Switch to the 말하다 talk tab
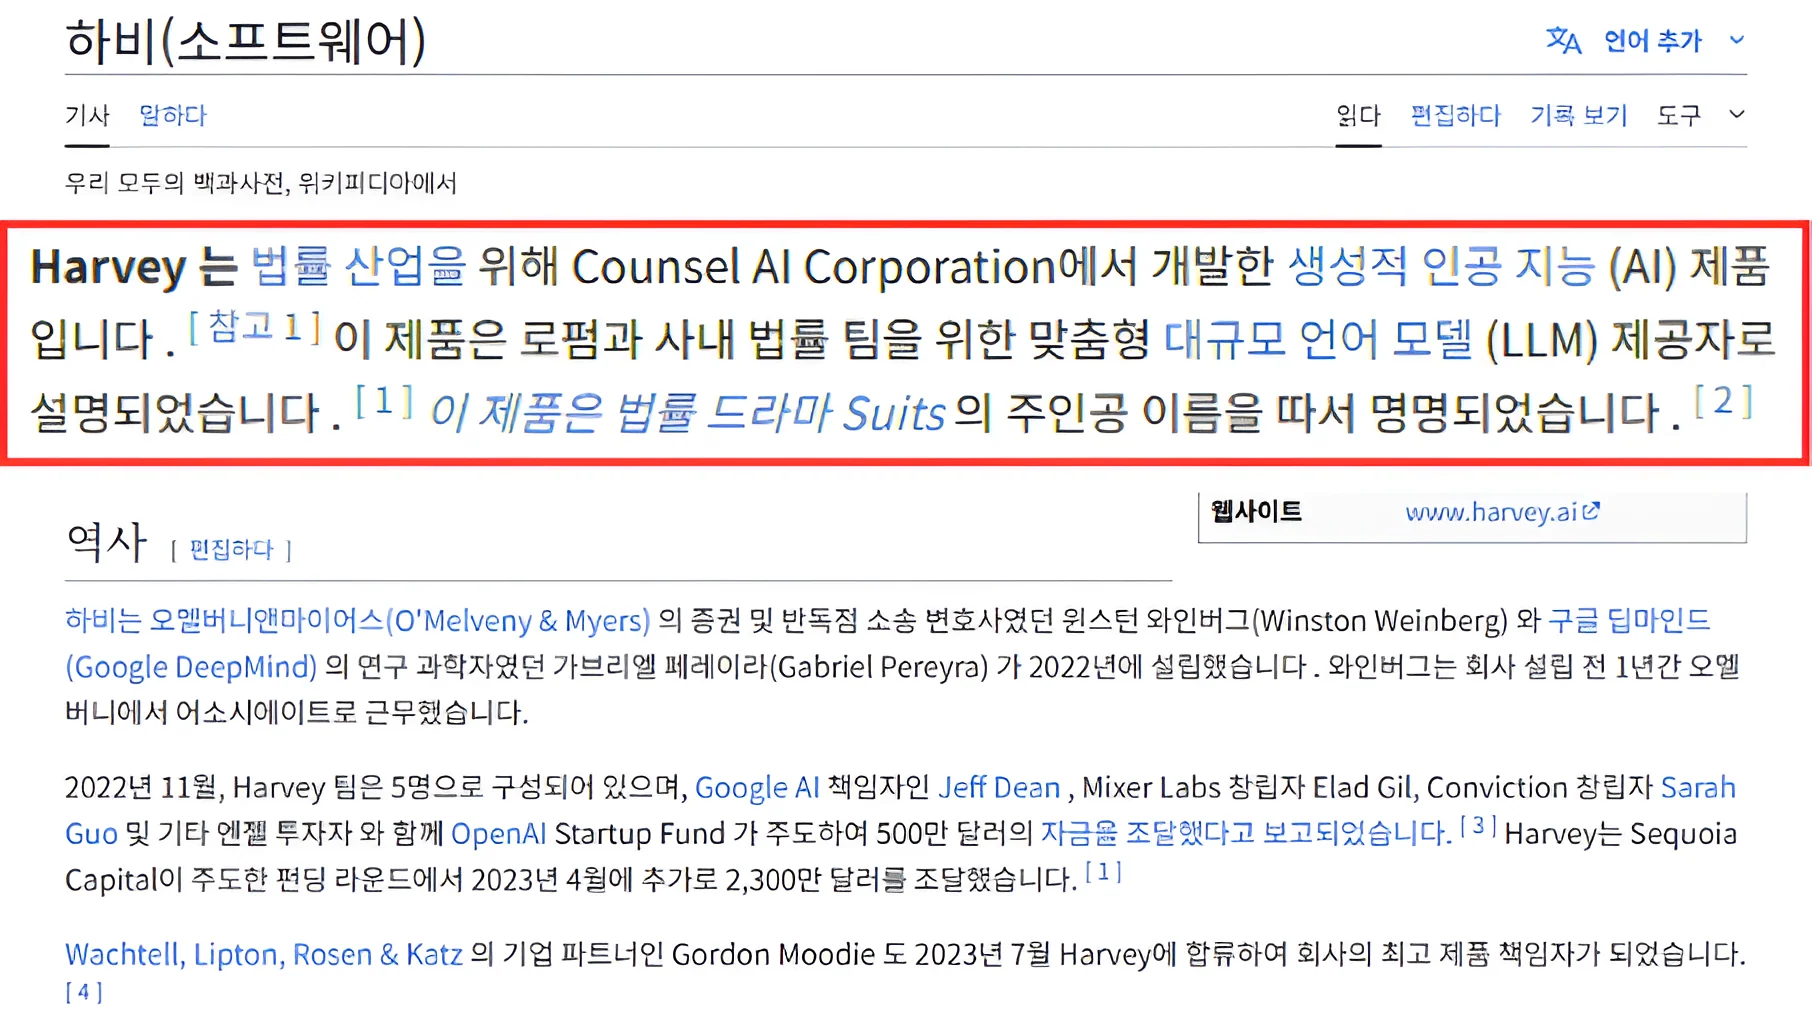Image resolution: width=1812 pixels, height=1024 pixels. (x=172, y=115)
